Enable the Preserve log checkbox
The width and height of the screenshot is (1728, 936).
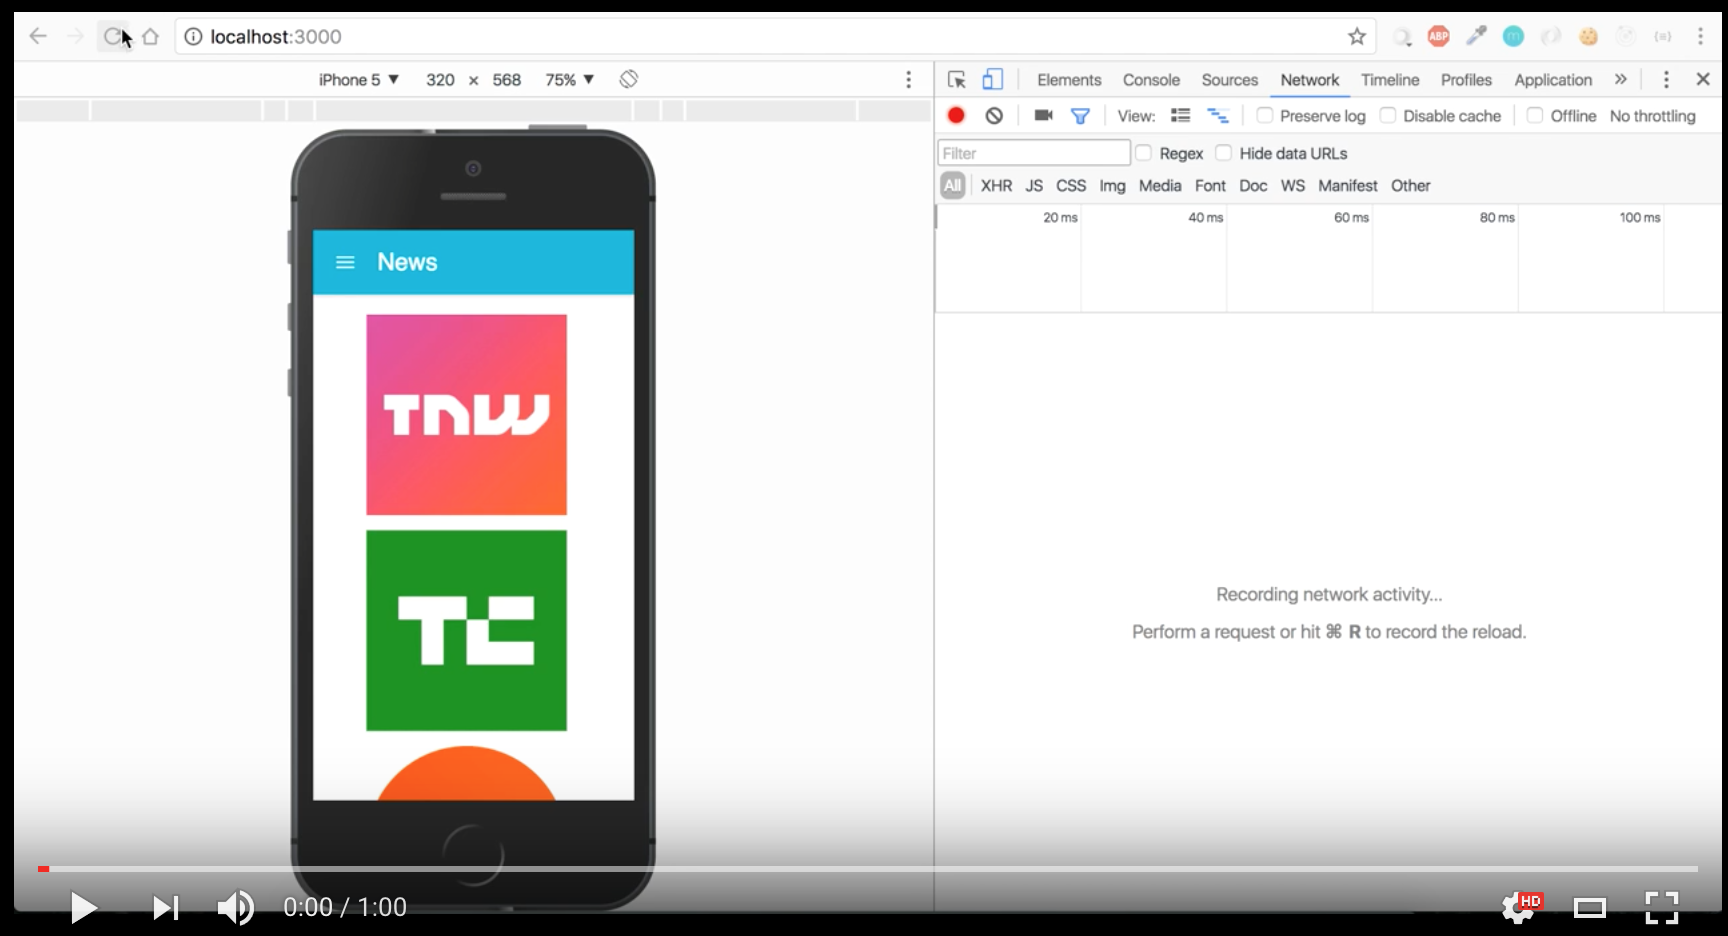pos(1262,115)
